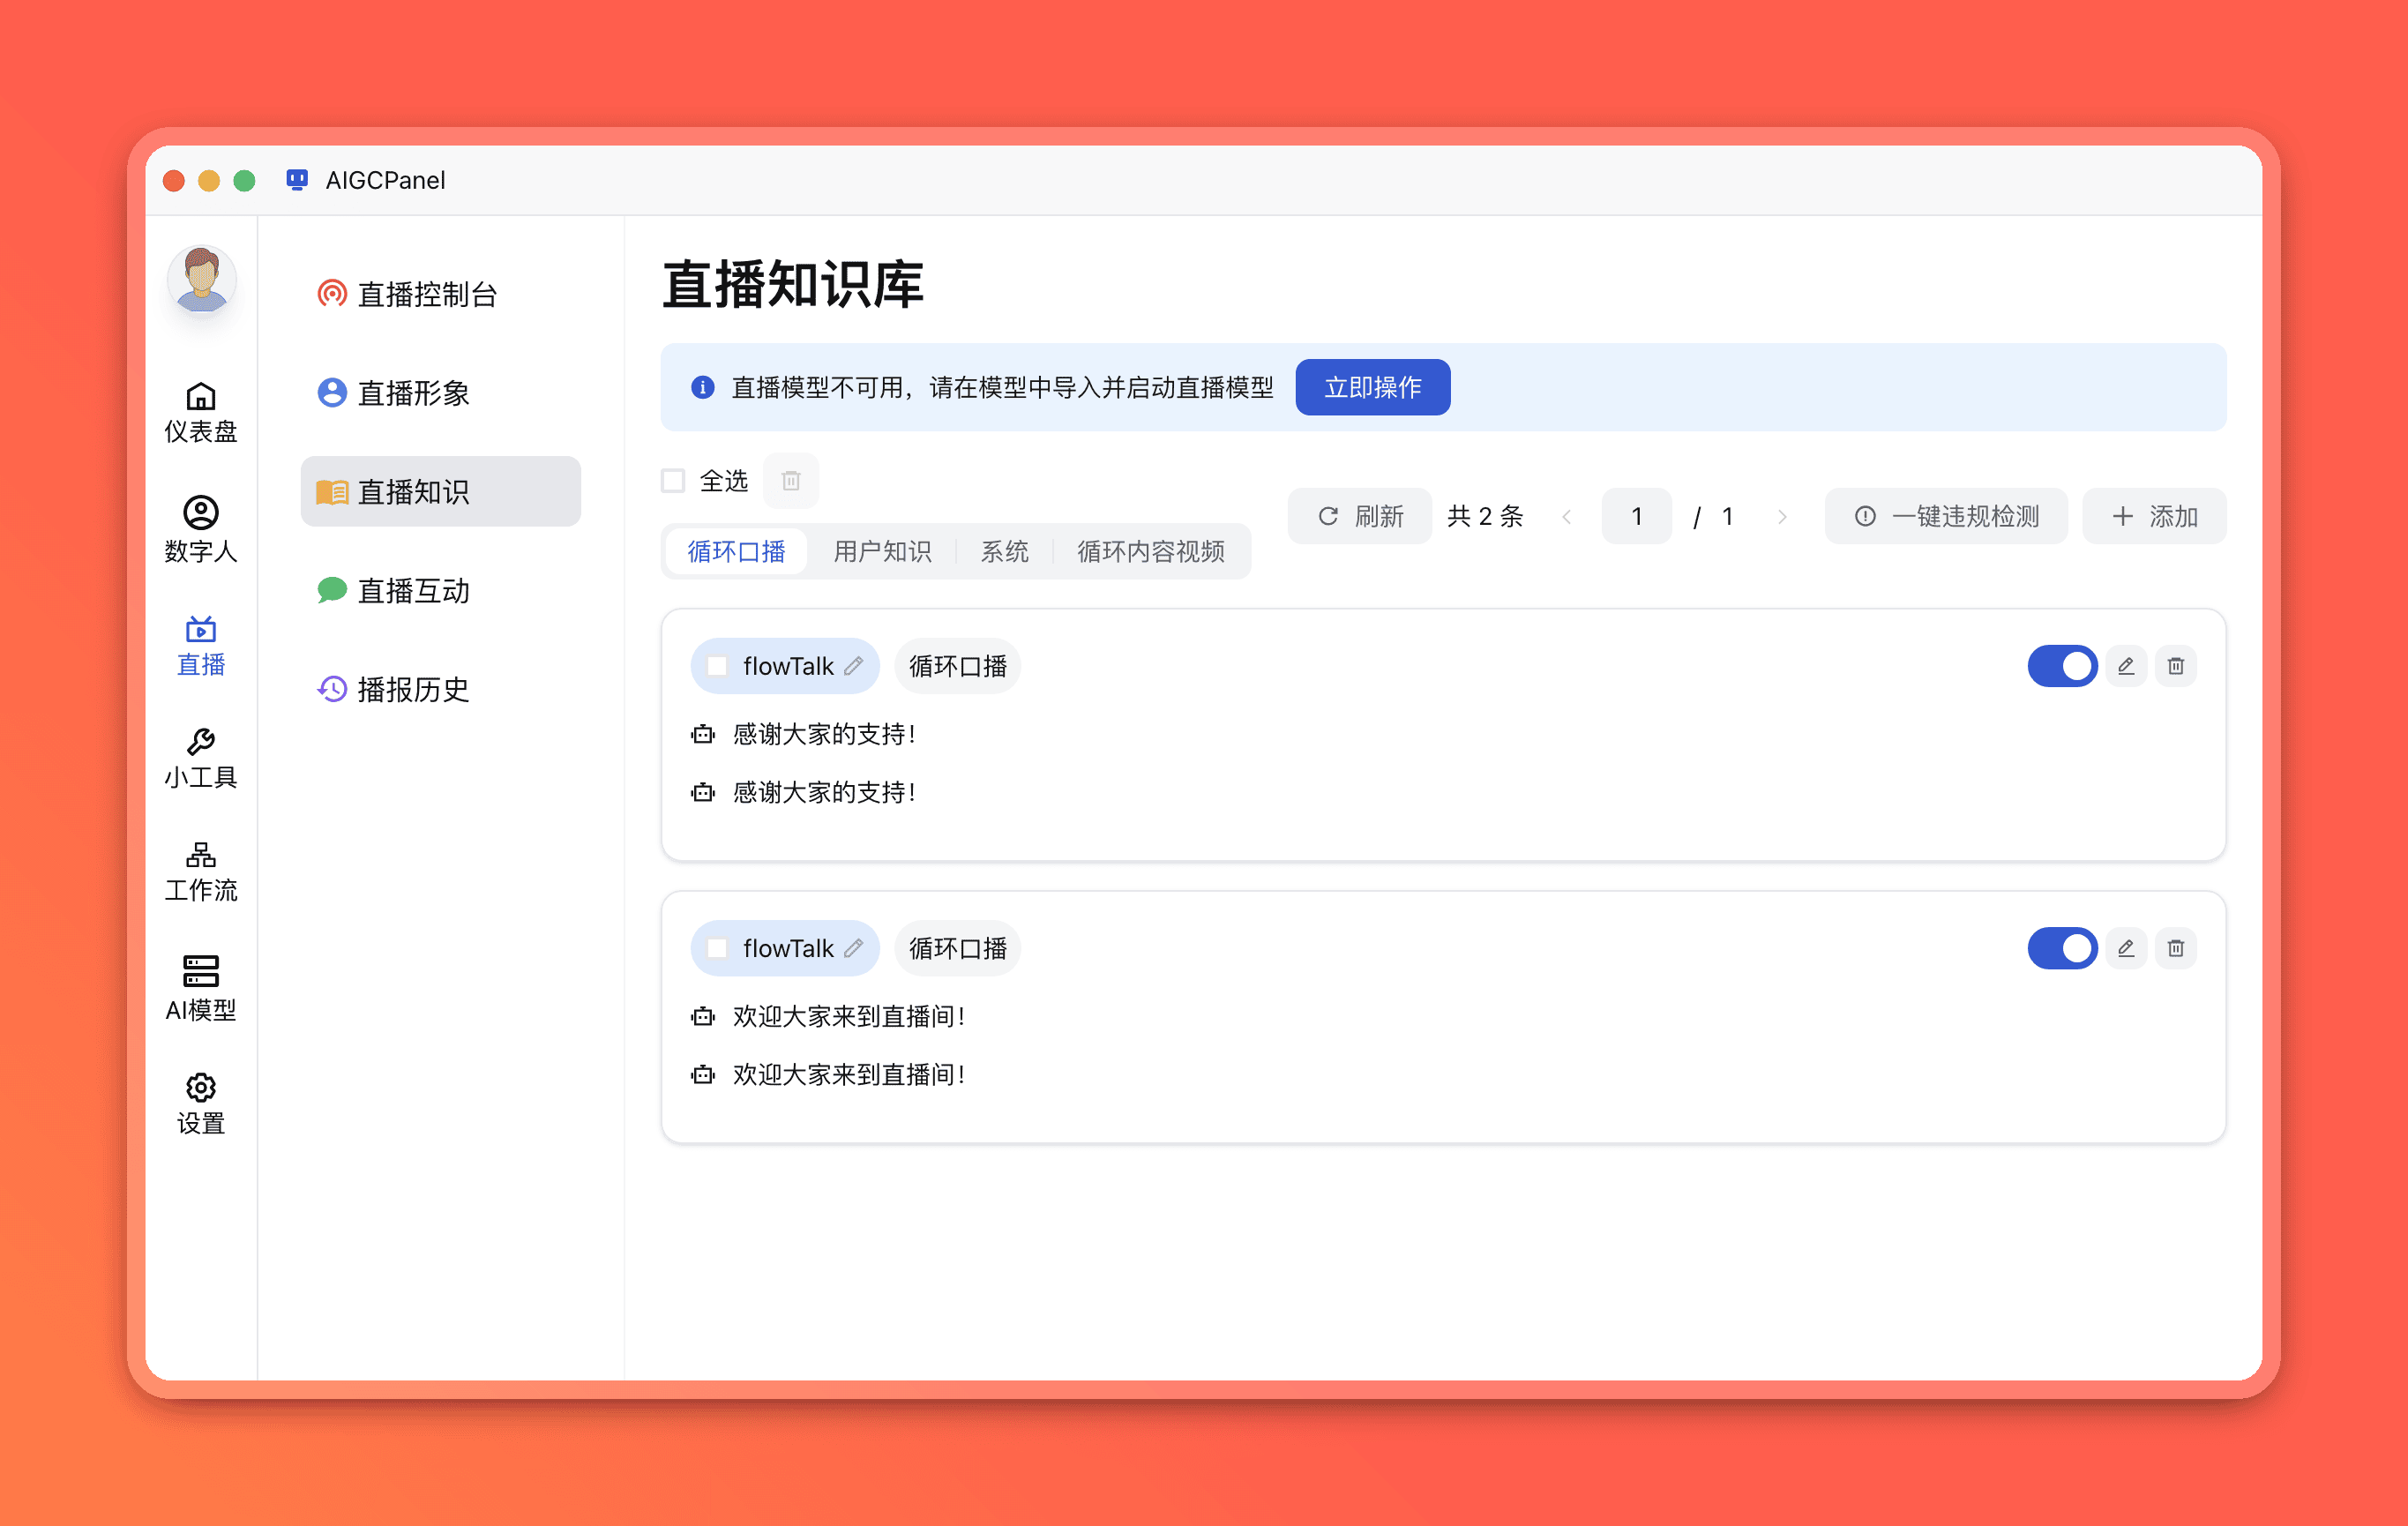The height and width of the screenshot is (1526, 2408).
Task: Delete the 感谢大家的支持 card
Action: click(2176, 666)
